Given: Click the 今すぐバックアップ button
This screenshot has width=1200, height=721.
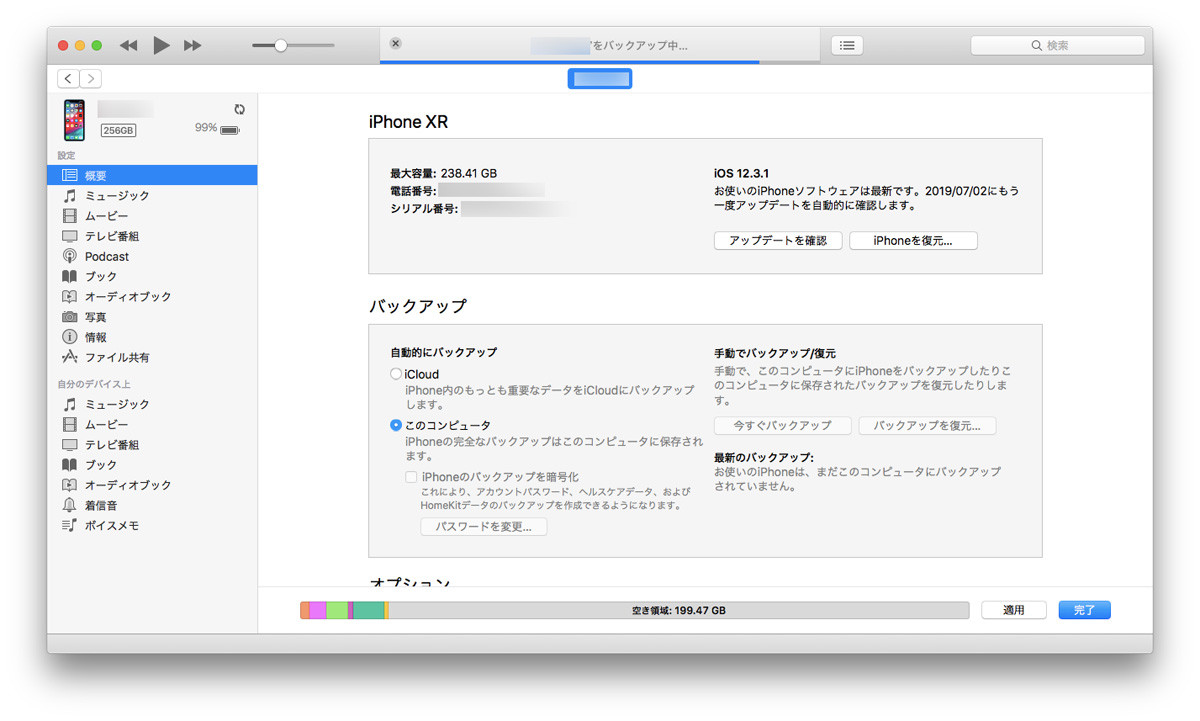Looking at the screenshot, I should point(783,426).
